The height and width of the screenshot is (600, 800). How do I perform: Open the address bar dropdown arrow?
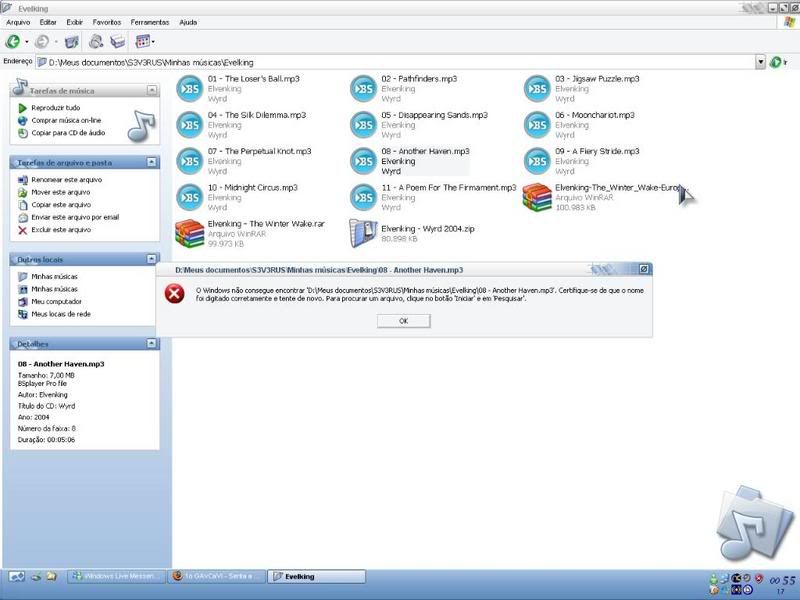[760, 62]
